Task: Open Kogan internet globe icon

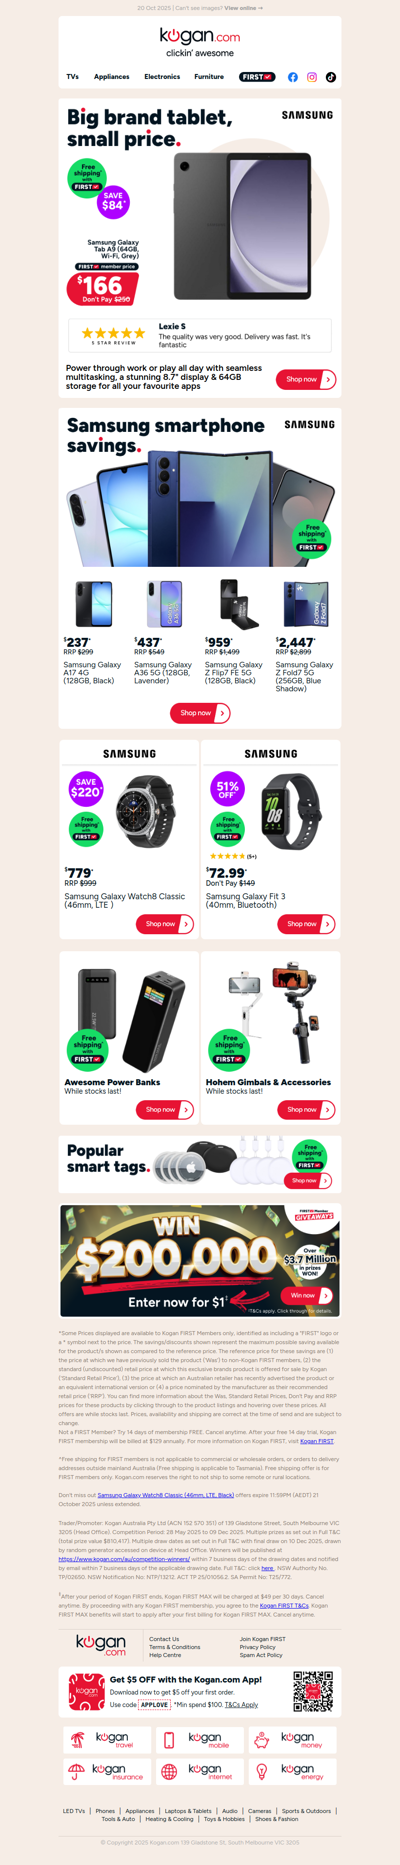Action: point(169,1772)
